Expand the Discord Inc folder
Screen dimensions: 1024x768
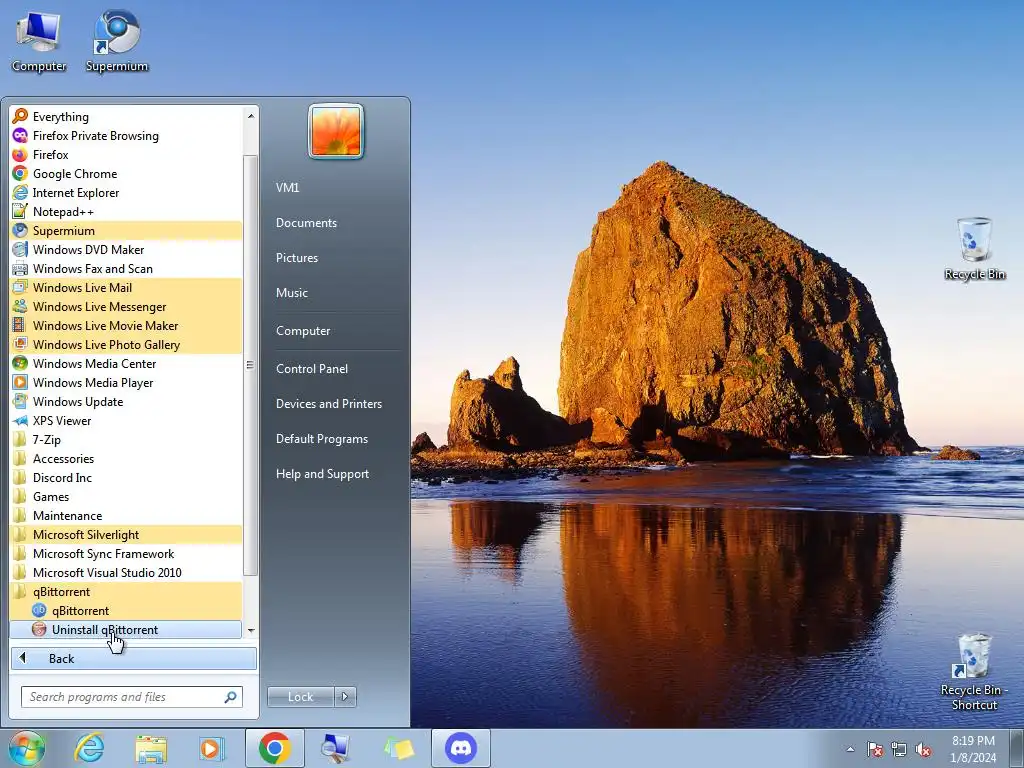(126, 477)
